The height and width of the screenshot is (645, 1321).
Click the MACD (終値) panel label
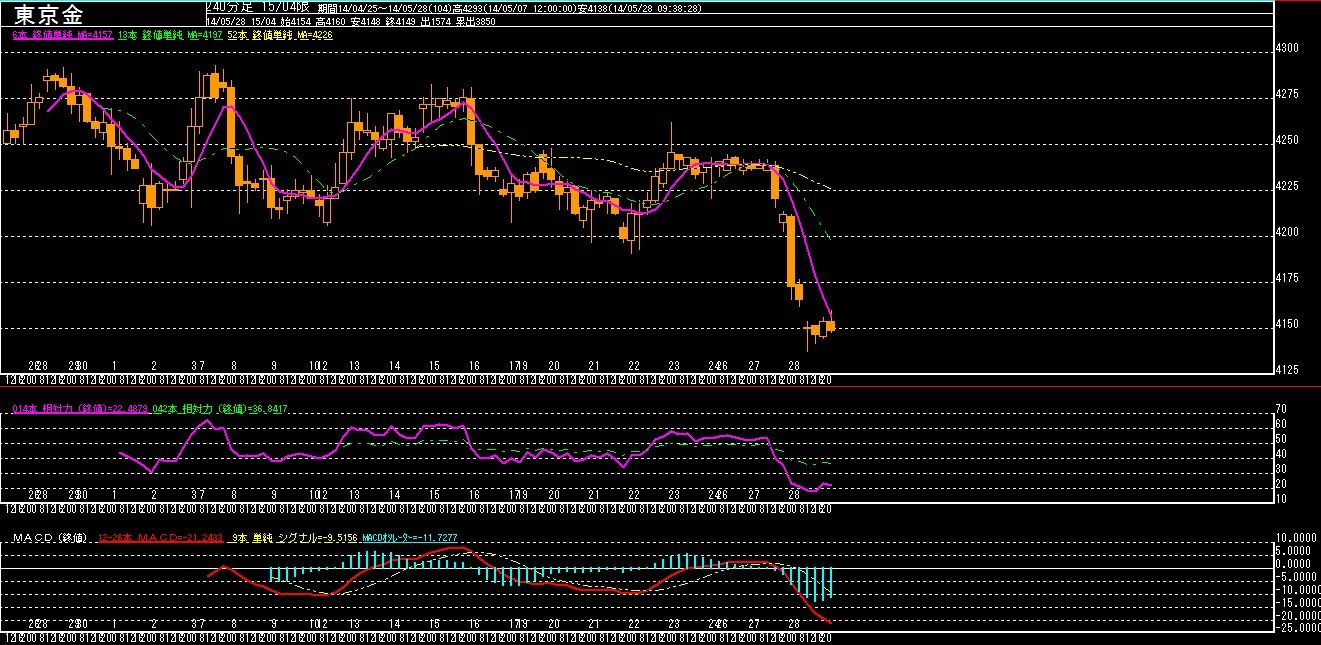(x=50, y=538)
